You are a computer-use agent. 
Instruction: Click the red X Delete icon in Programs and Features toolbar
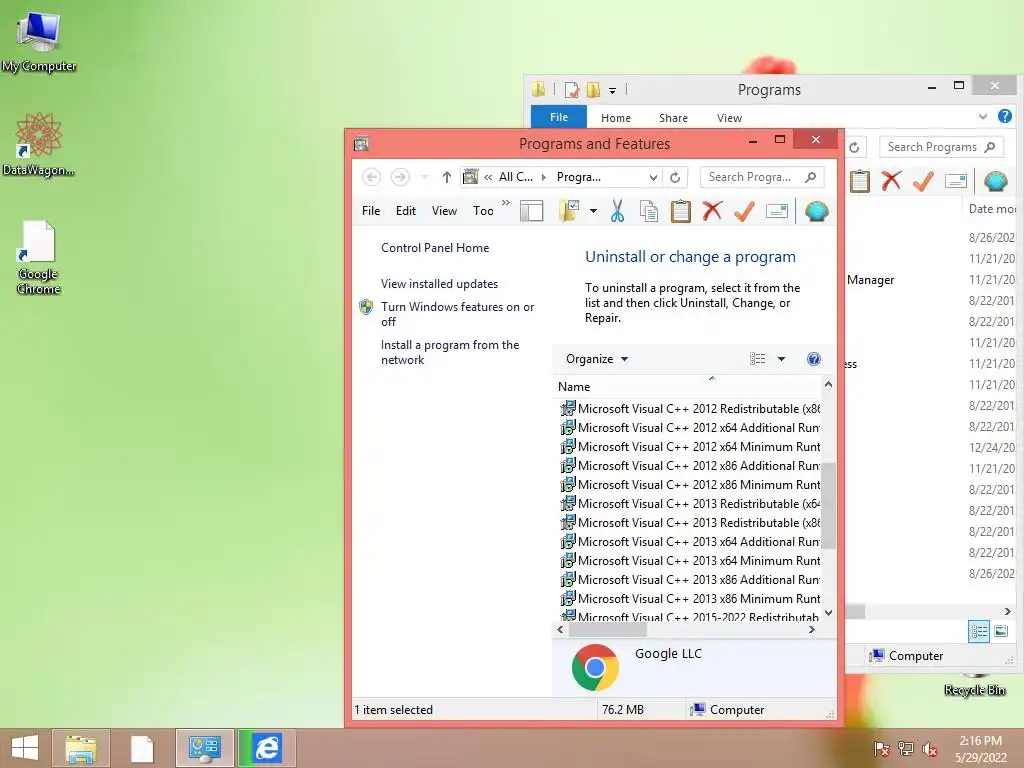(x=712, y=211)
